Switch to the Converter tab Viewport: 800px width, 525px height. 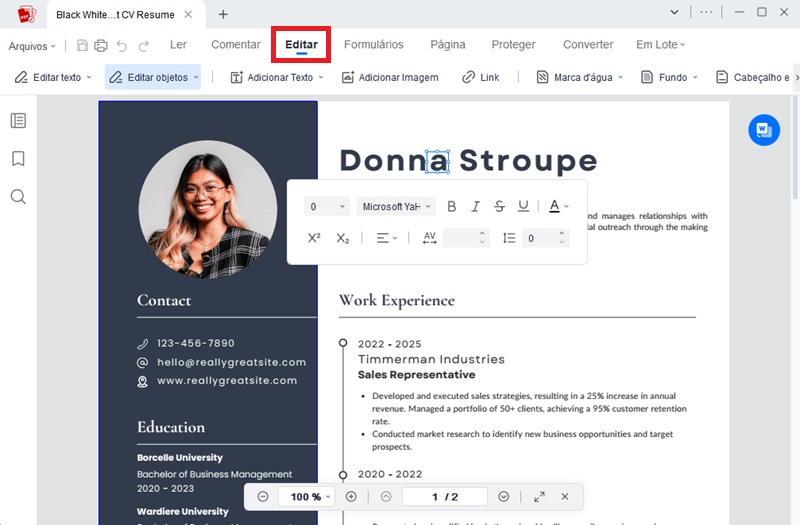[588, 44]
